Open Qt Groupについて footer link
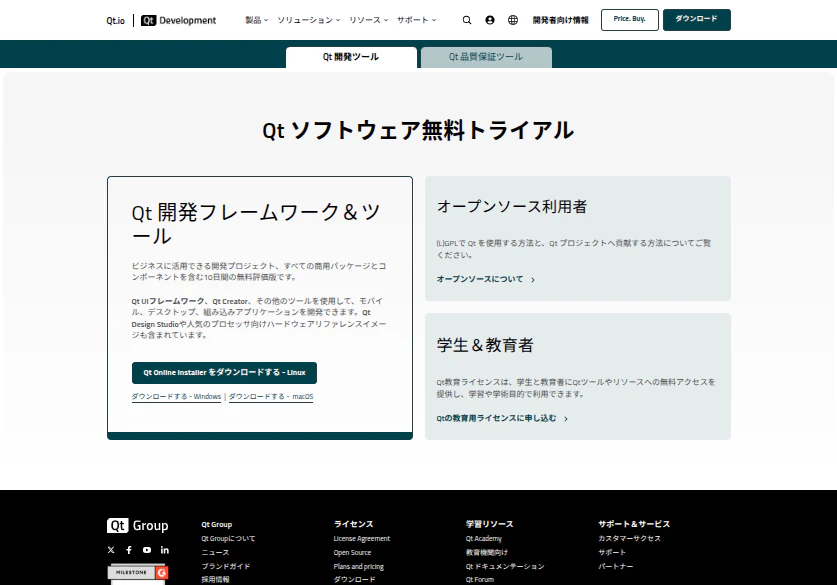Screen dimensions: 837x585 (x=228, y=539)
